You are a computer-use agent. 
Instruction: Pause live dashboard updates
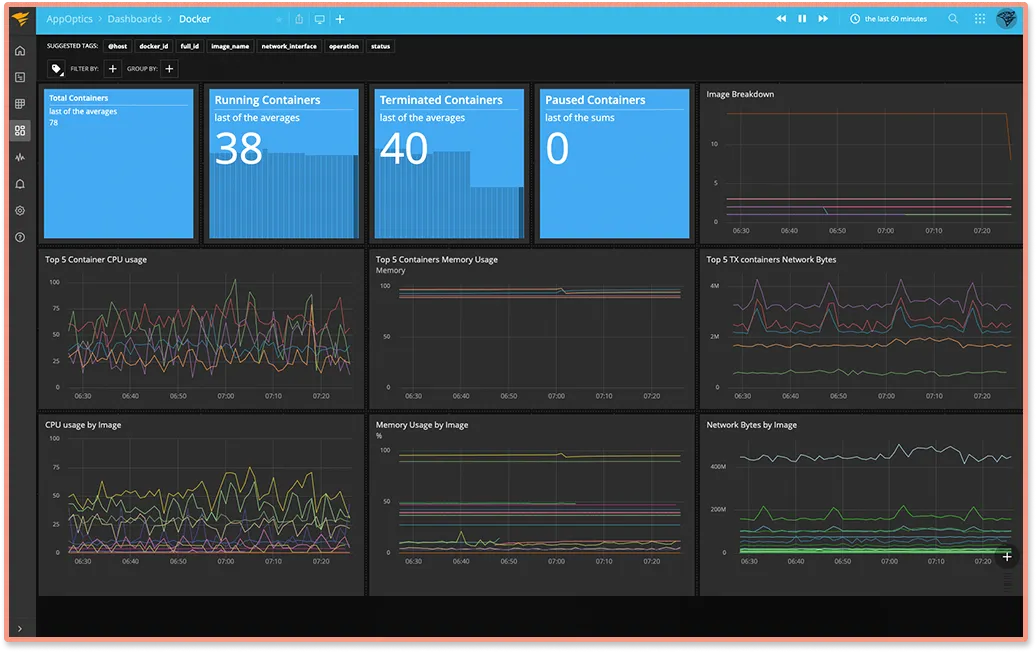point(802,18)
